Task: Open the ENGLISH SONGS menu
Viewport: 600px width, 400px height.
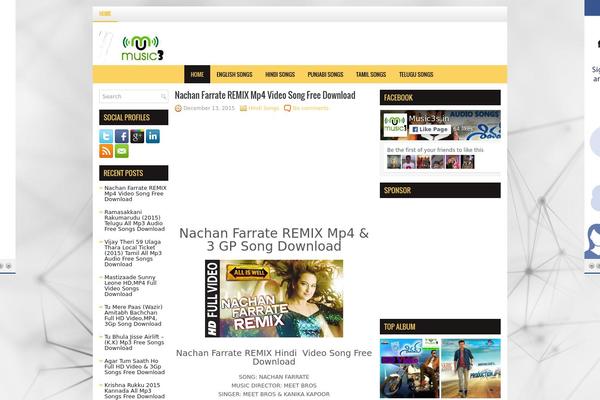Action: (234, 74)
